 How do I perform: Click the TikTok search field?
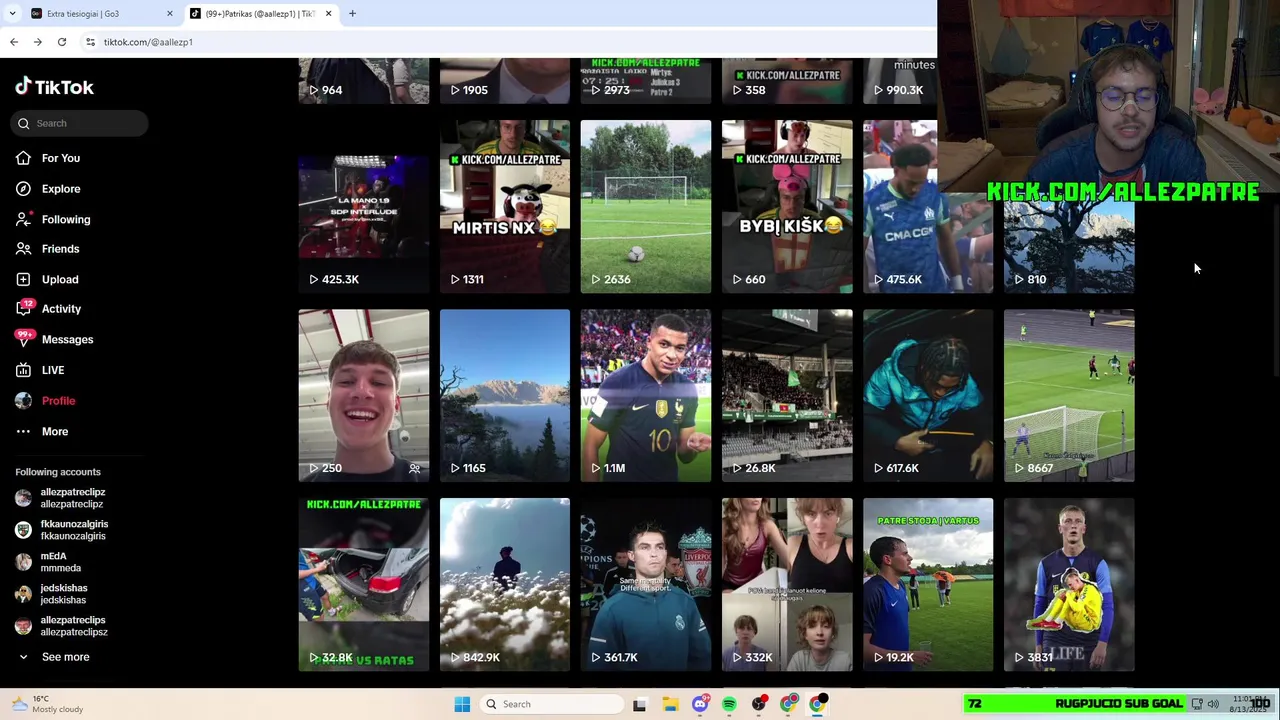coord(81,123)
